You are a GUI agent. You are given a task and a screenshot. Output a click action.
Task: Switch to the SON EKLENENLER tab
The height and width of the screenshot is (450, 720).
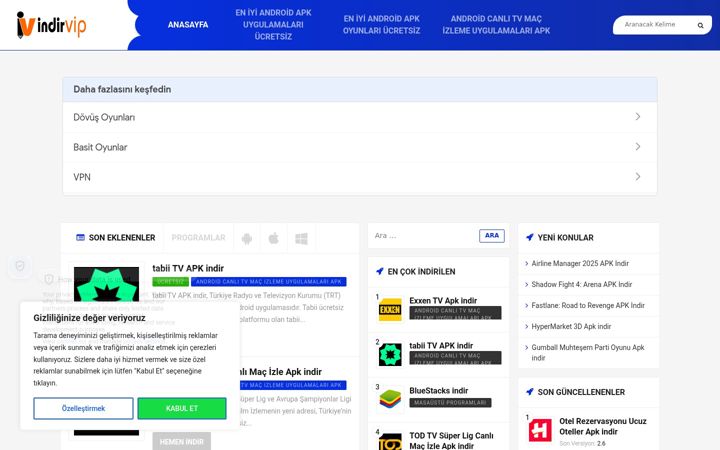[115, 237]
